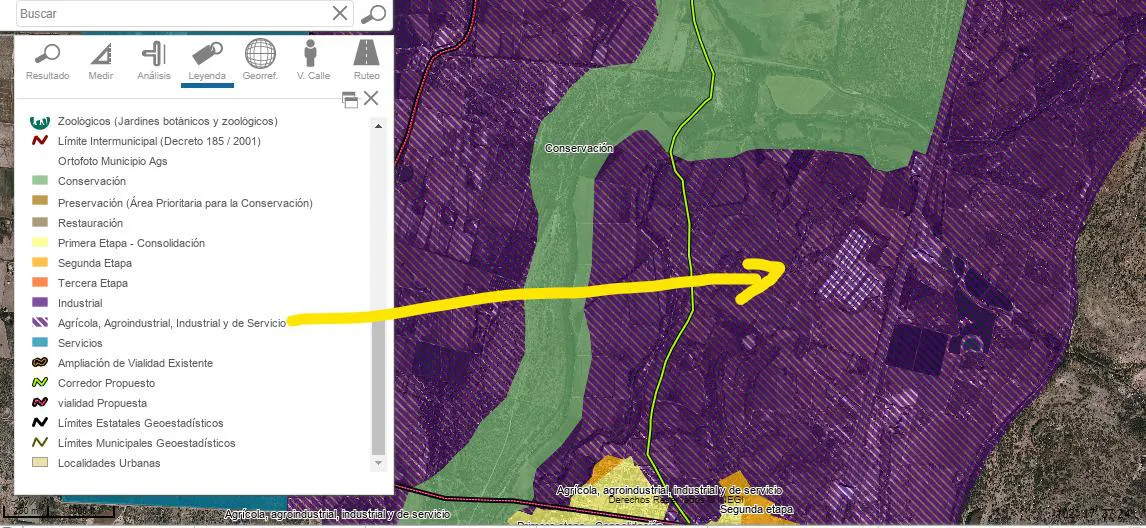The width and height of the screenshot is (1146, 528).
Task: Click inside the Buscar search box
Action: [x=174, y=13]
